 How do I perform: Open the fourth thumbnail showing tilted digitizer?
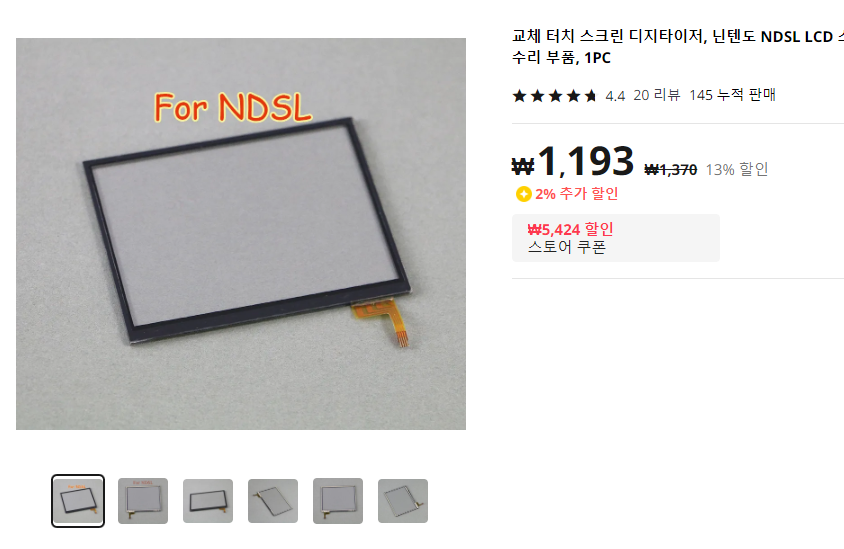[273, 501]
